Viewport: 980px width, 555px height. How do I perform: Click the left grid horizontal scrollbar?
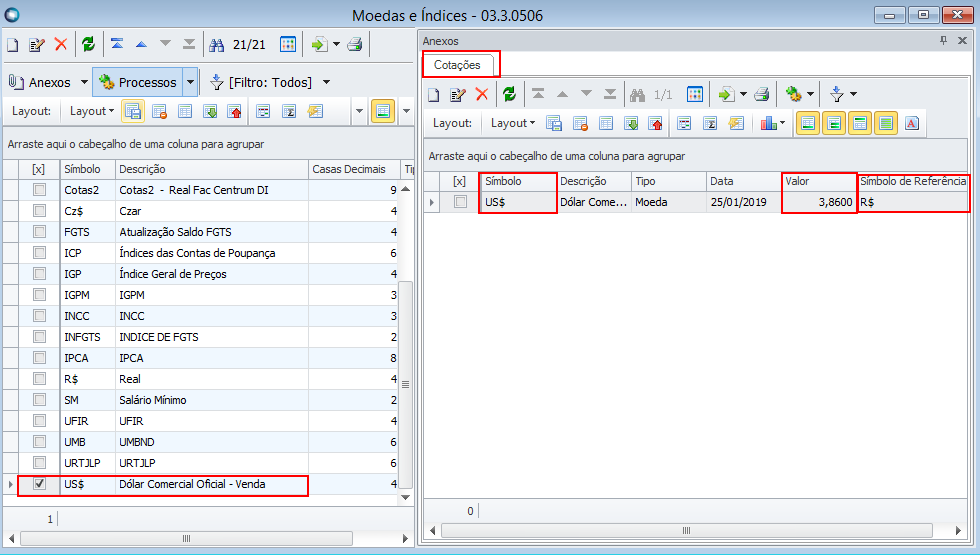[186, 538]
